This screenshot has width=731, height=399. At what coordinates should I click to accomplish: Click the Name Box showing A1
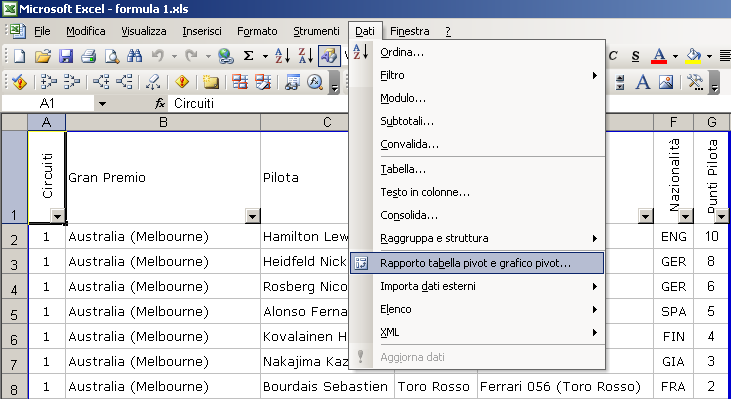coord(48,103)
